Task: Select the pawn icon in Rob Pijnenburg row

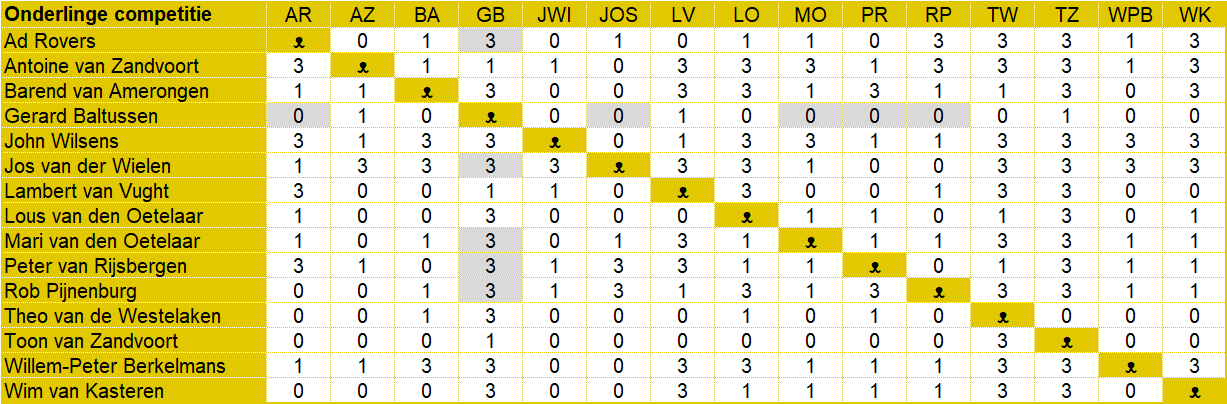Action: click(939, 292)
